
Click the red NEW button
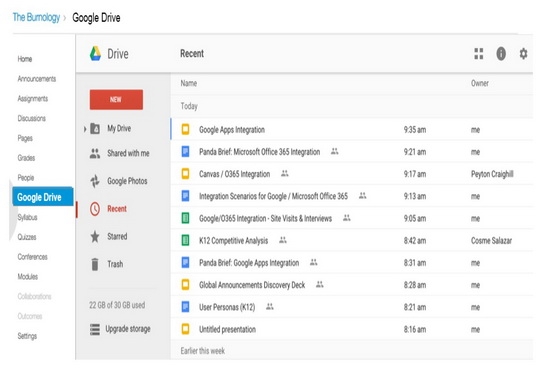pyautogui.click(x=116, y=100)
